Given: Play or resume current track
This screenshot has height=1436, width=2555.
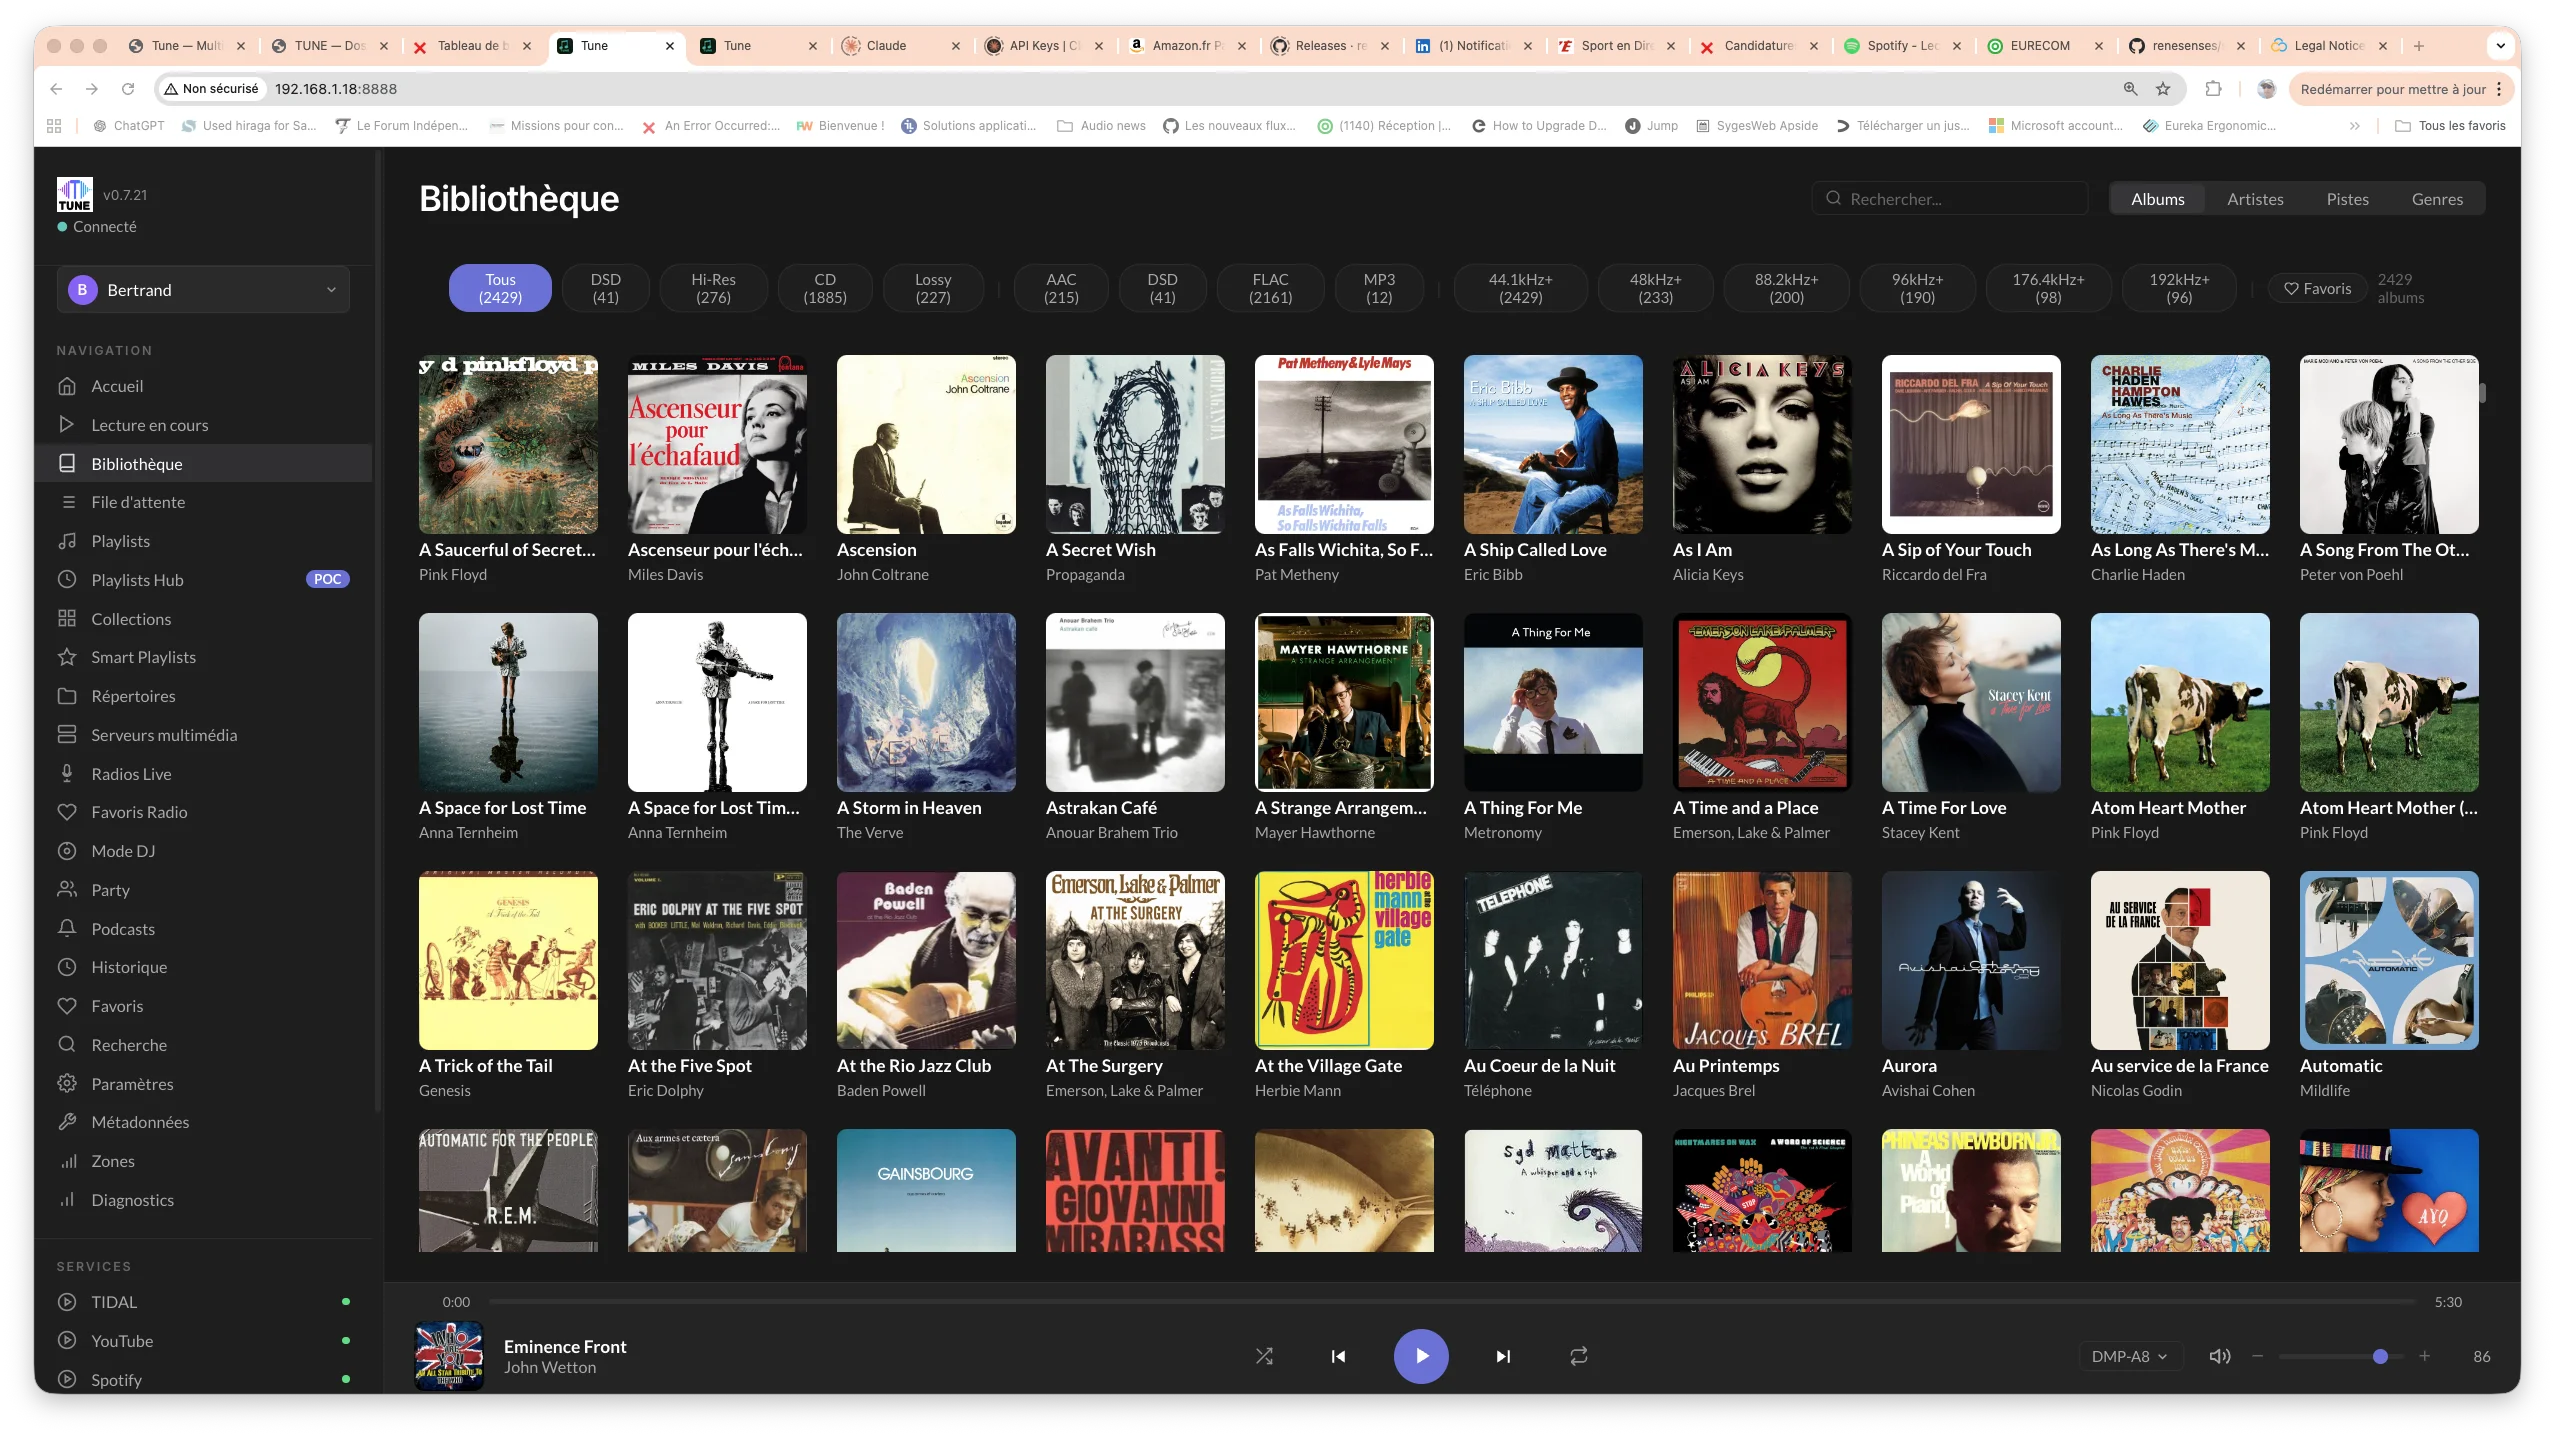Looking at the screenshot, I should coord(1421,1357).
